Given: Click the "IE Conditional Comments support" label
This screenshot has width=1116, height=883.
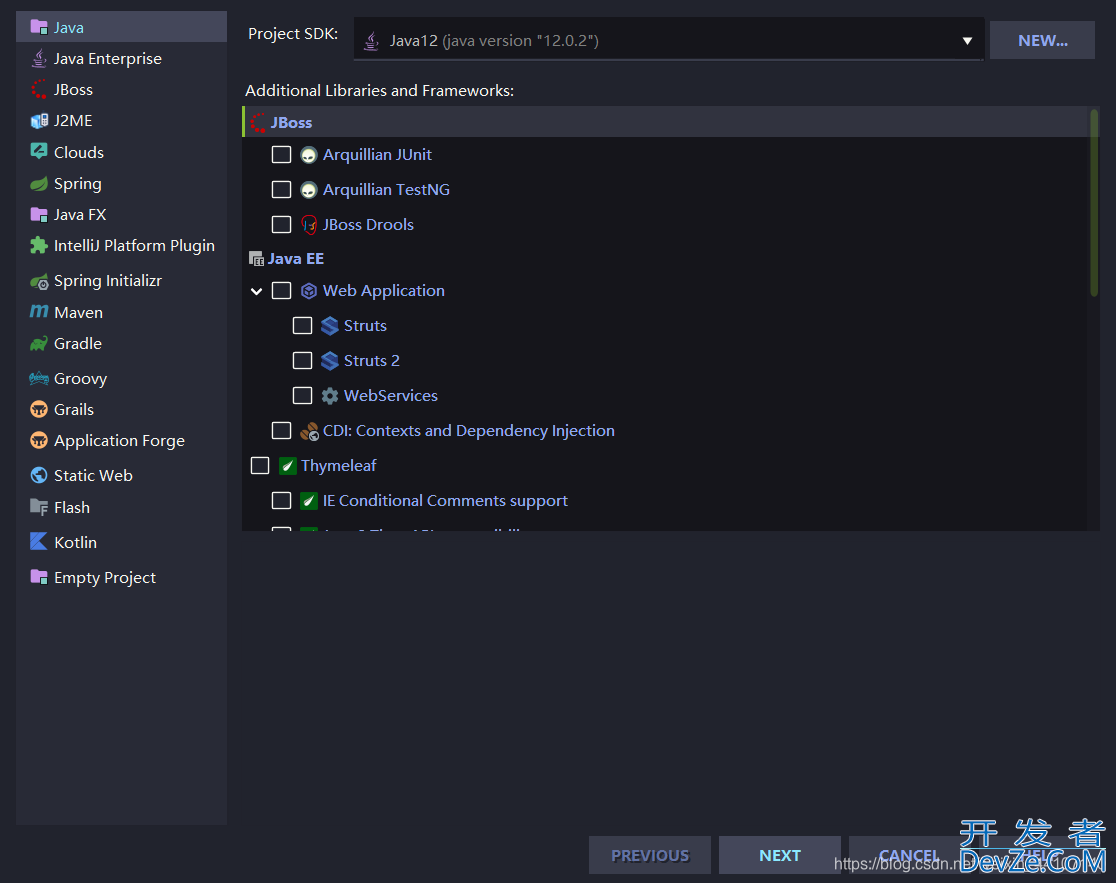Looking at the screenshot, I should pos(446,501).
